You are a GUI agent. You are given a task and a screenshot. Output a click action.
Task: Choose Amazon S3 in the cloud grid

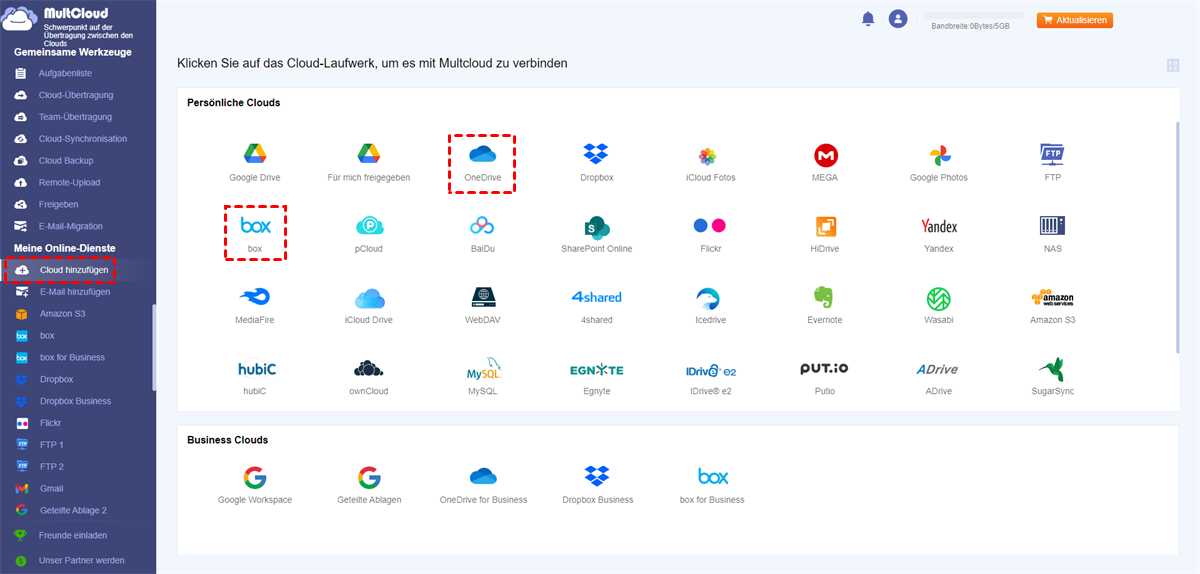pyautogui.click(x=1052, y=306)
